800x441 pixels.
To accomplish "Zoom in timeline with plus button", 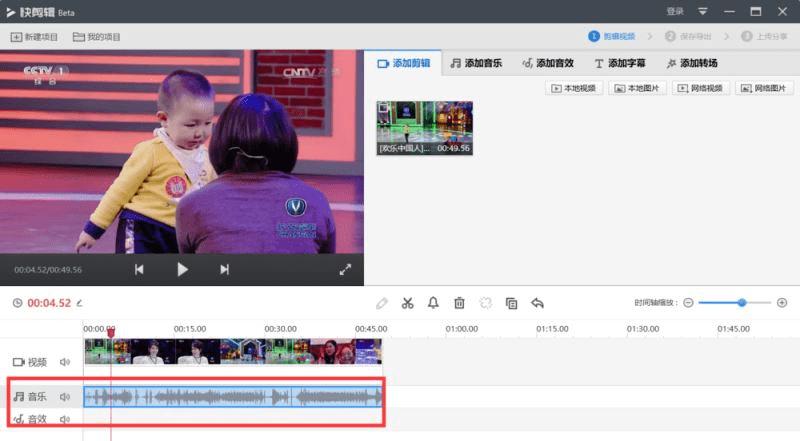I will (782, 303).
